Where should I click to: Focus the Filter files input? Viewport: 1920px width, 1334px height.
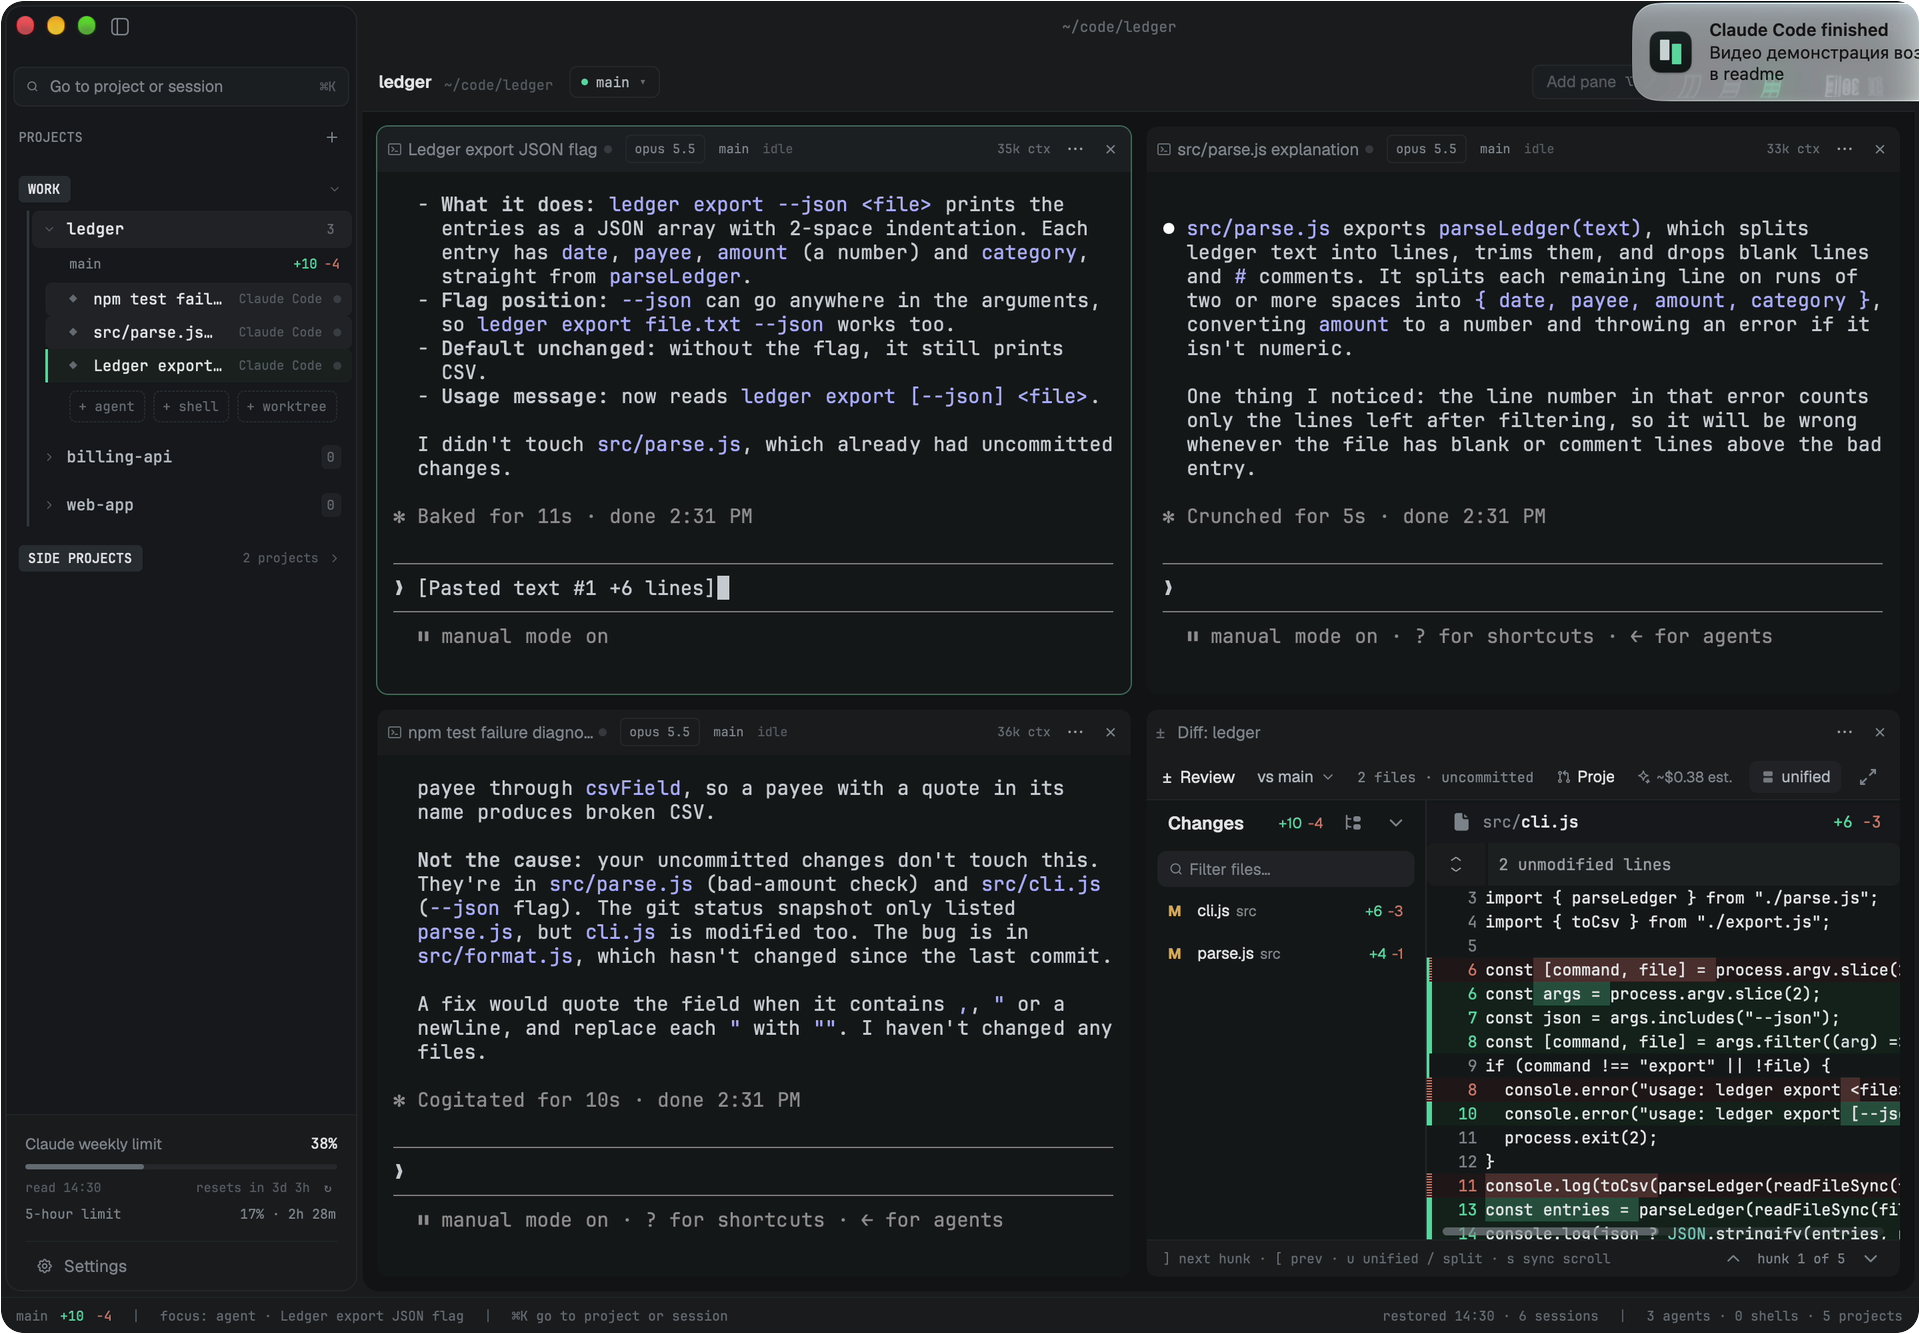tap(1286, 869)
